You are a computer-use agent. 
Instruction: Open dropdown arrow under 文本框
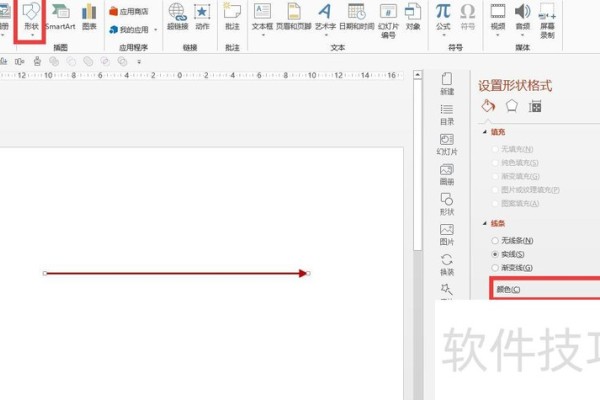[263, 35]
